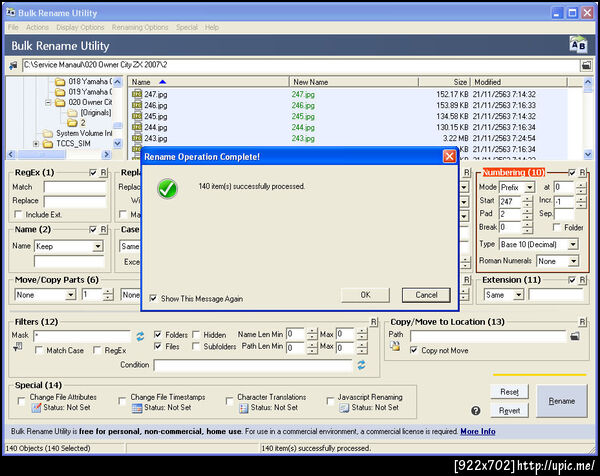Sort by the New Name column header
The image size is (600, 476).
pyautogui.click(x=354, y=82)
